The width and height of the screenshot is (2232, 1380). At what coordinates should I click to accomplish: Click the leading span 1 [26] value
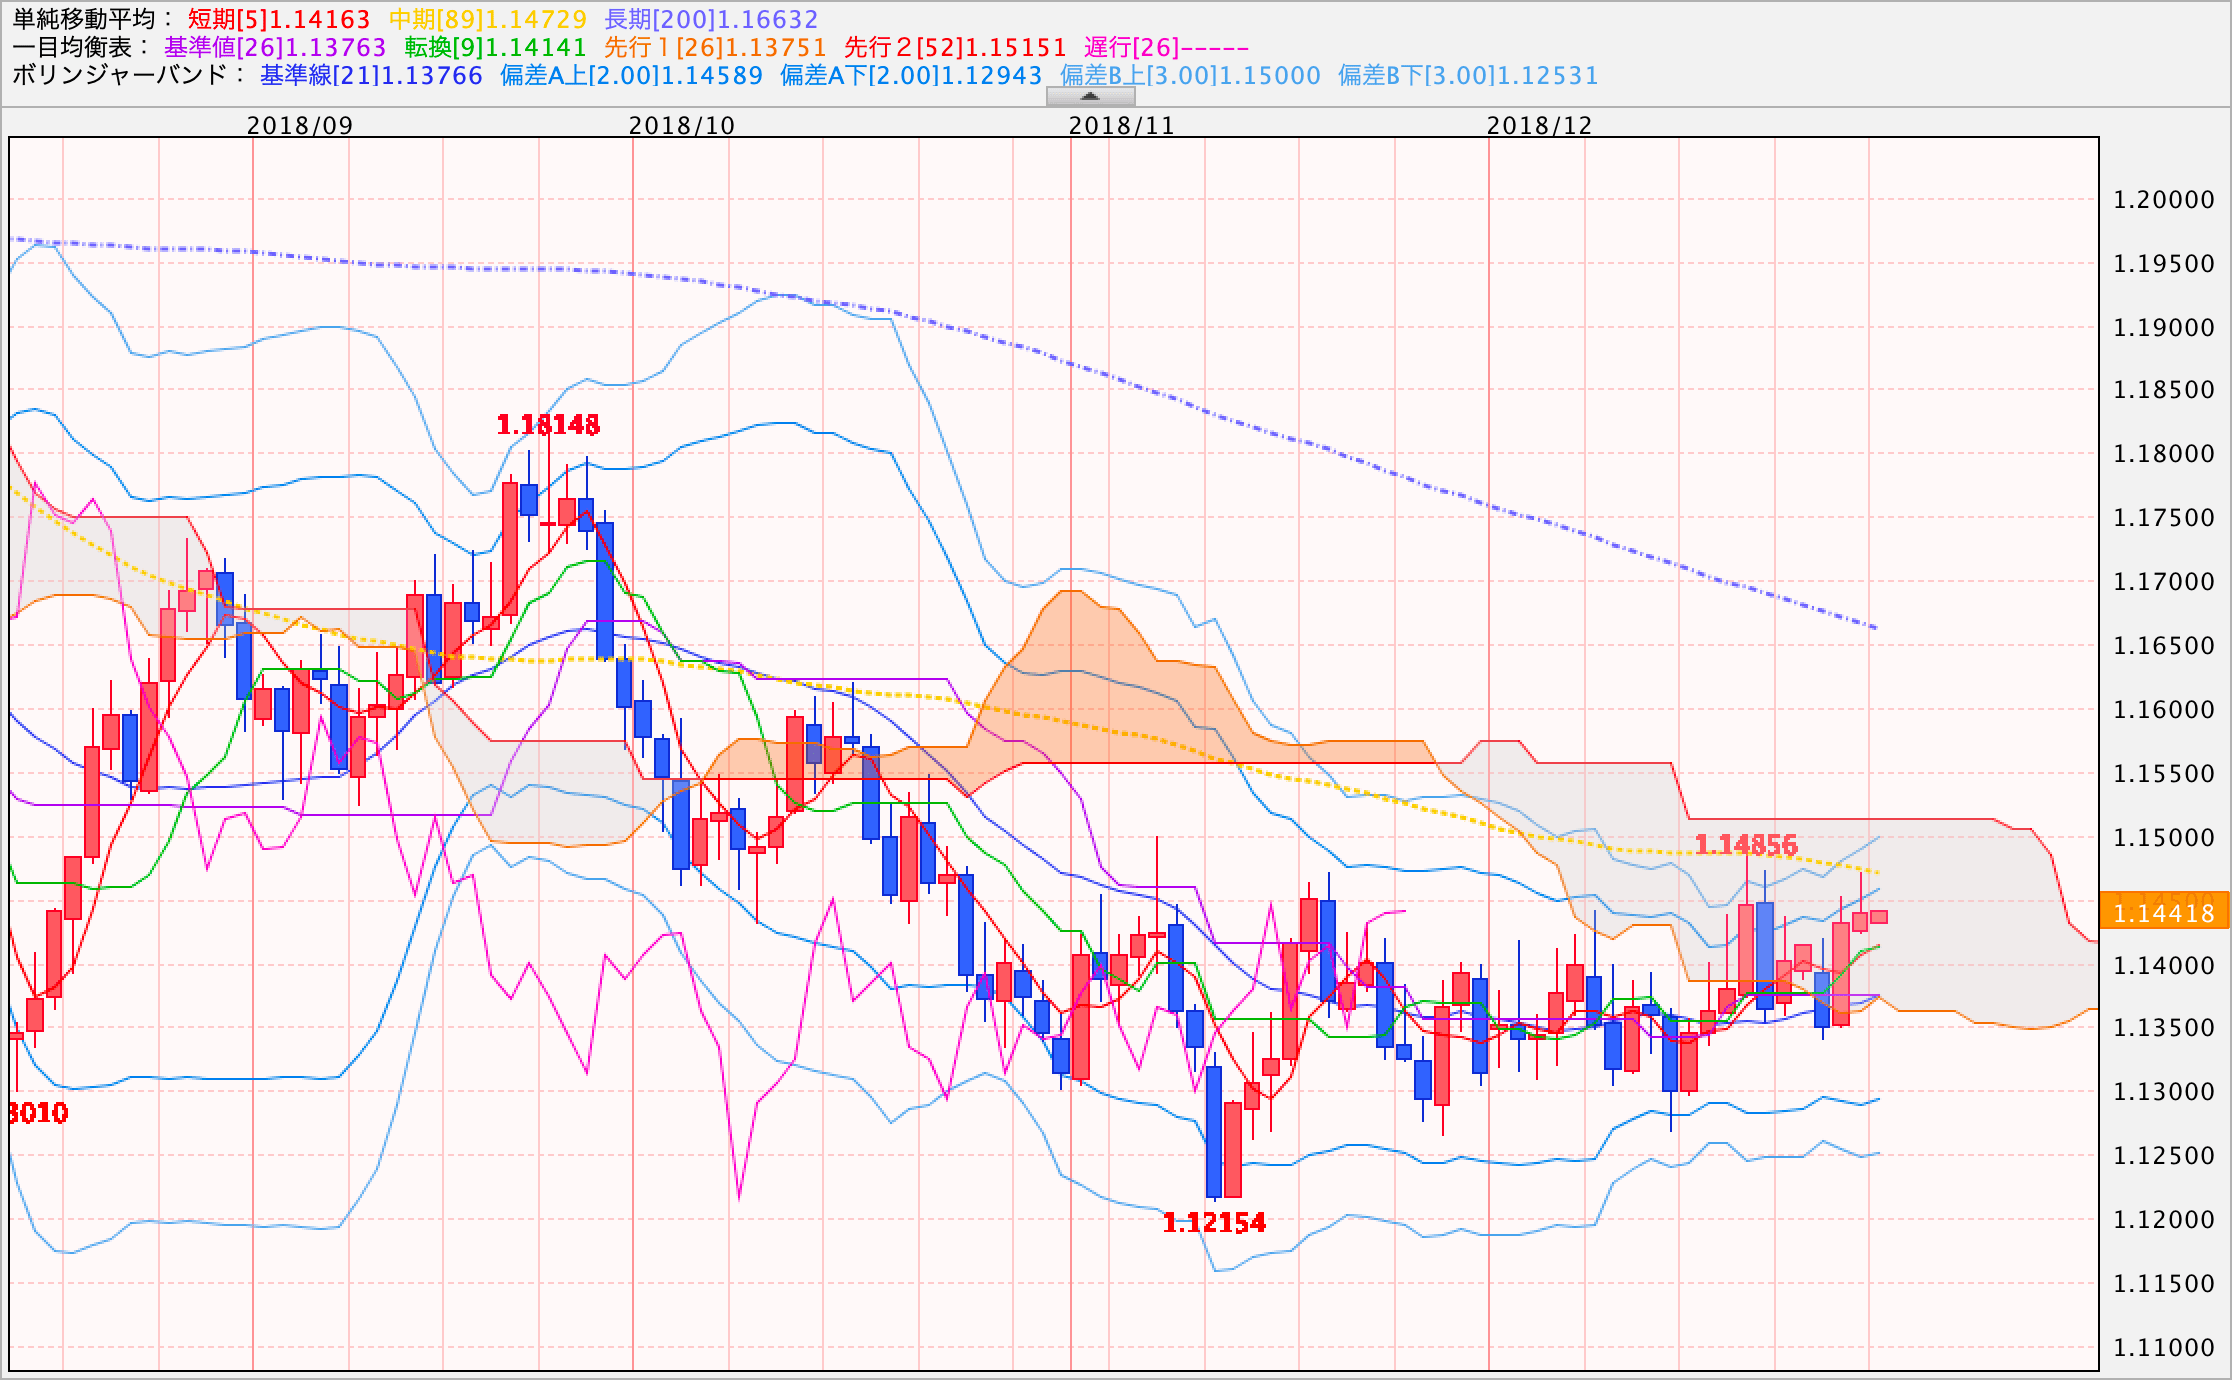715,47
